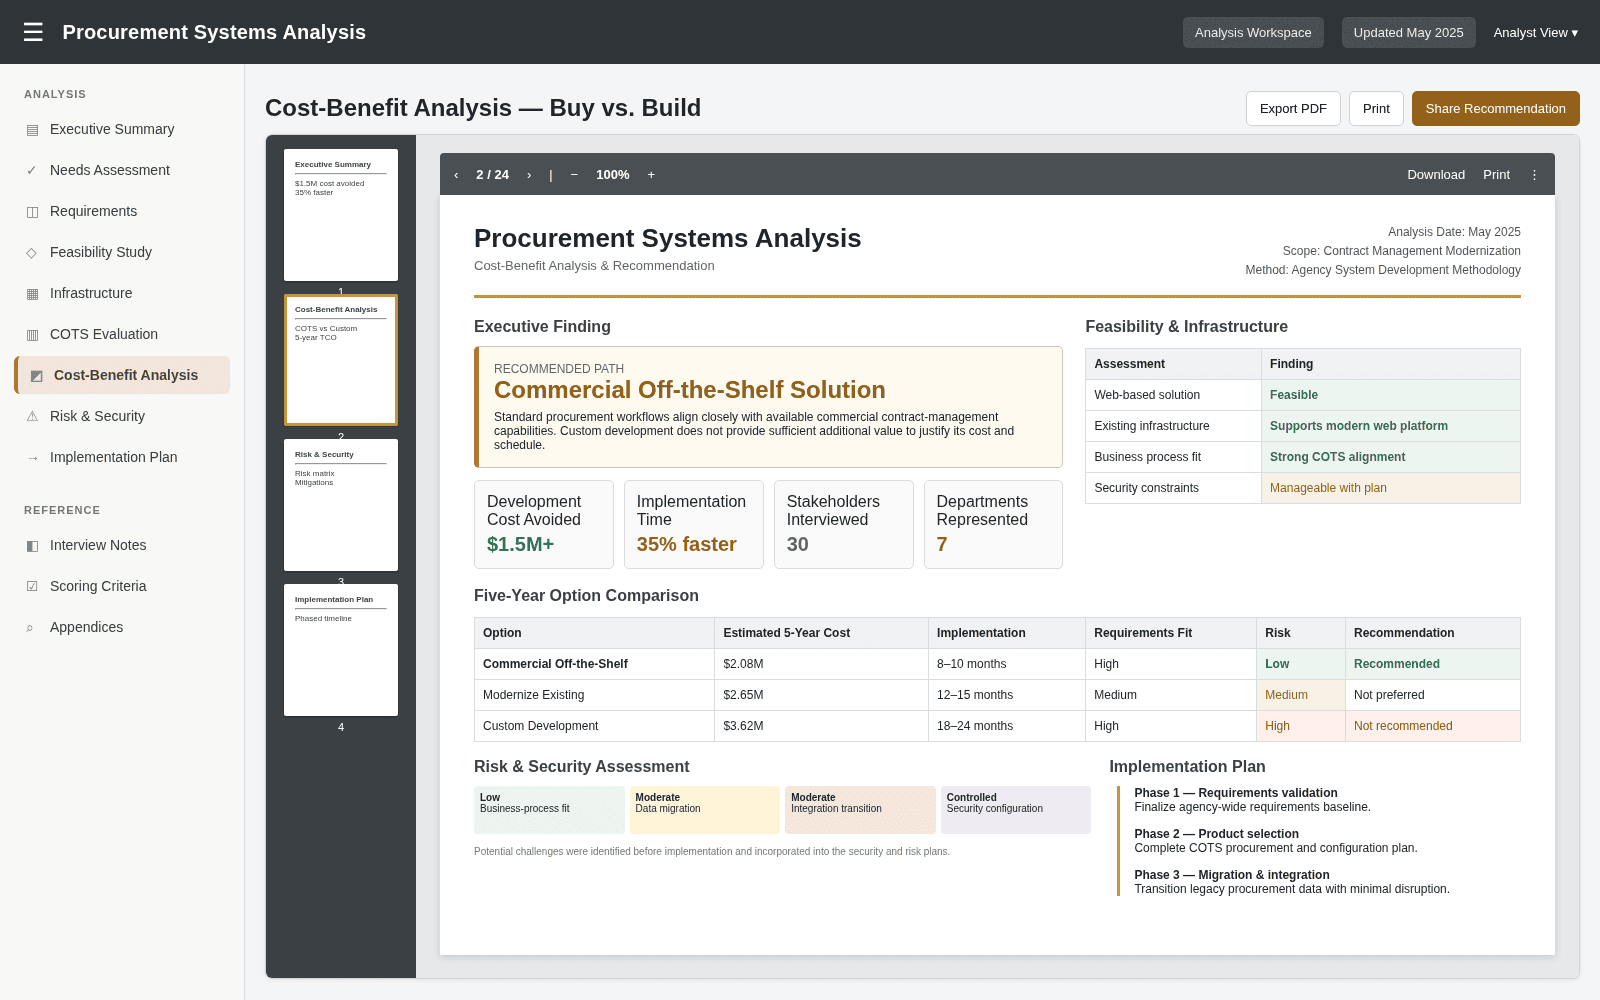Click the Scoring Criteria checkbox icon
Viewport: 1600px width, 1000px height.
point(32,587)
